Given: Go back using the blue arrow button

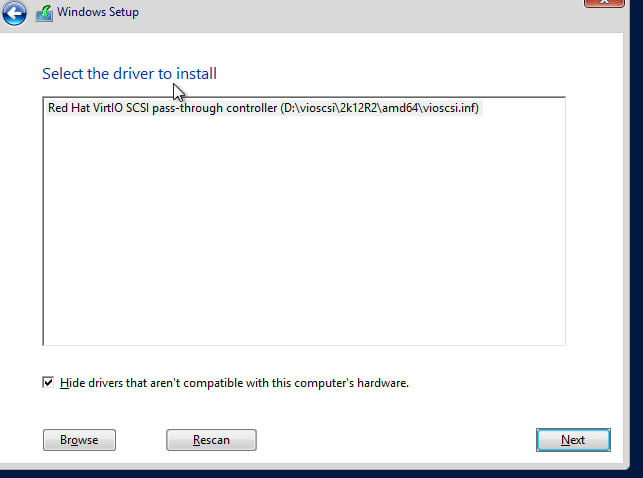Looking at the screenshot, I should 14,13.
